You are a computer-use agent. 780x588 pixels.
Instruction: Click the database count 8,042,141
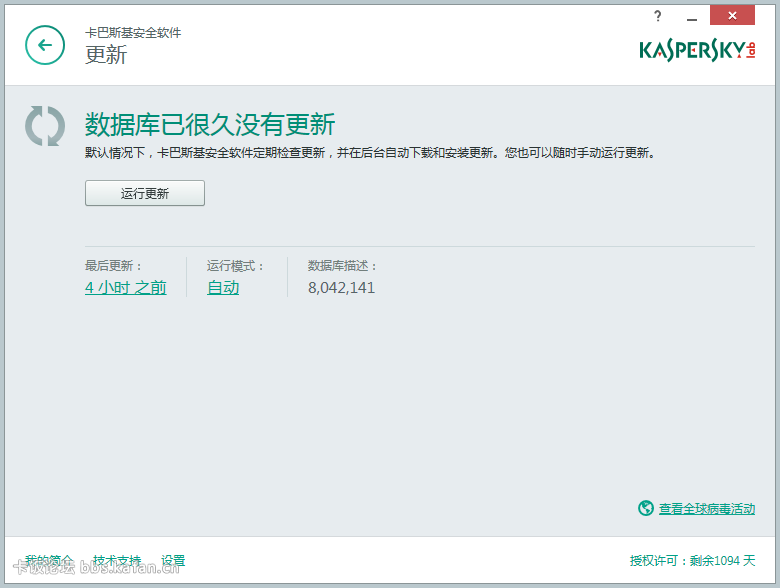tap(341, 288)
